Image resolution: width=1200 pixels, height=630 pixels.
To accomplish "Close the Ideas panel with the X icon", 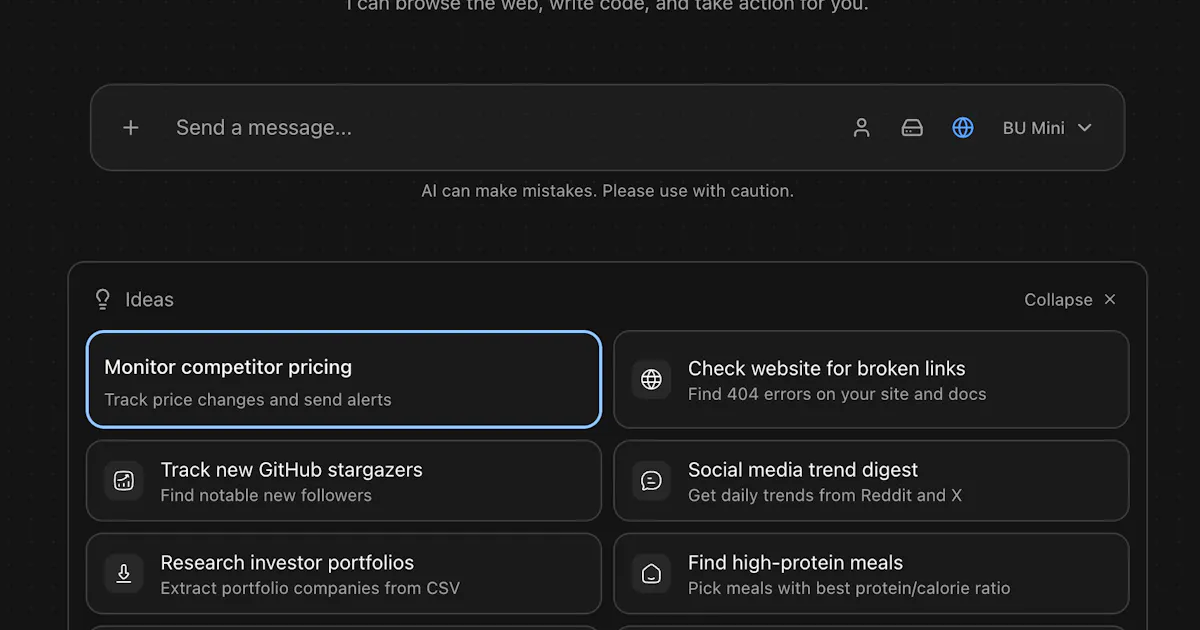I will [1110, 300].
